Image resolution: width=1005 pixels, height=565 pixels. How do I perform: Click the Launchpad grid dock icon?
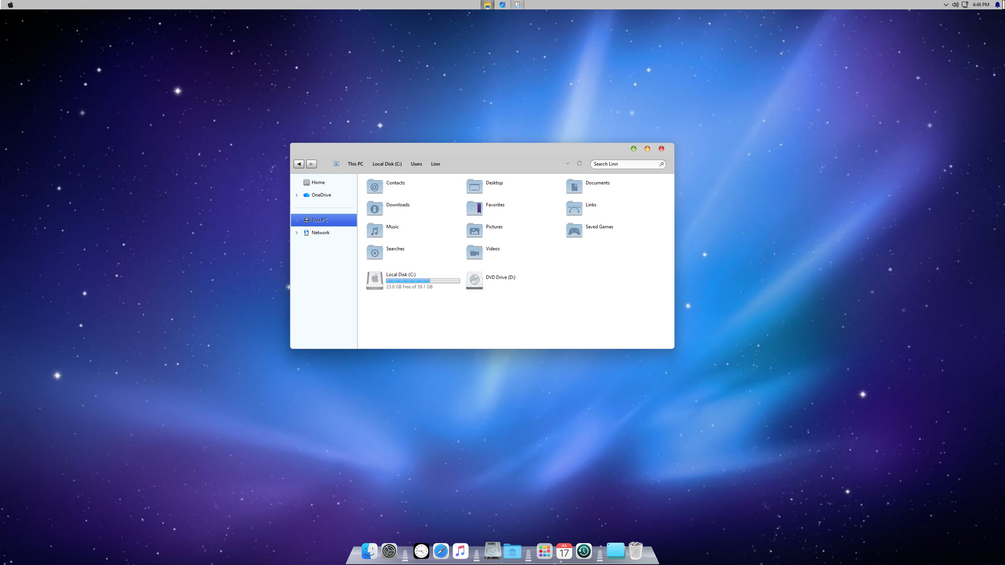(544, 551)
